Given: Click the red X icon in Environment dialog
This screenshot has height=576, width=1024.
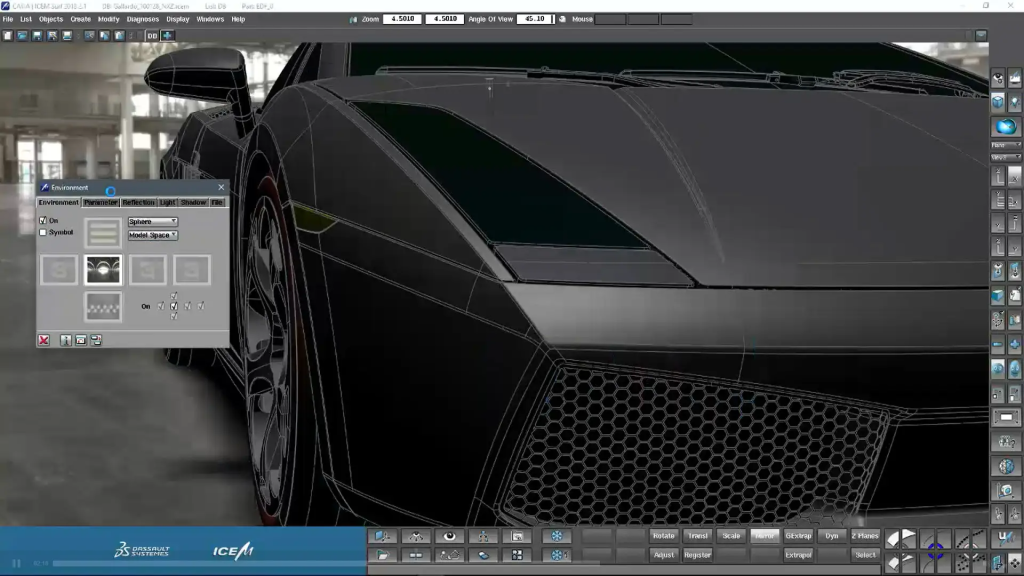Looking at the screenshot, I should pyautogui.click(x=44, y=340).
